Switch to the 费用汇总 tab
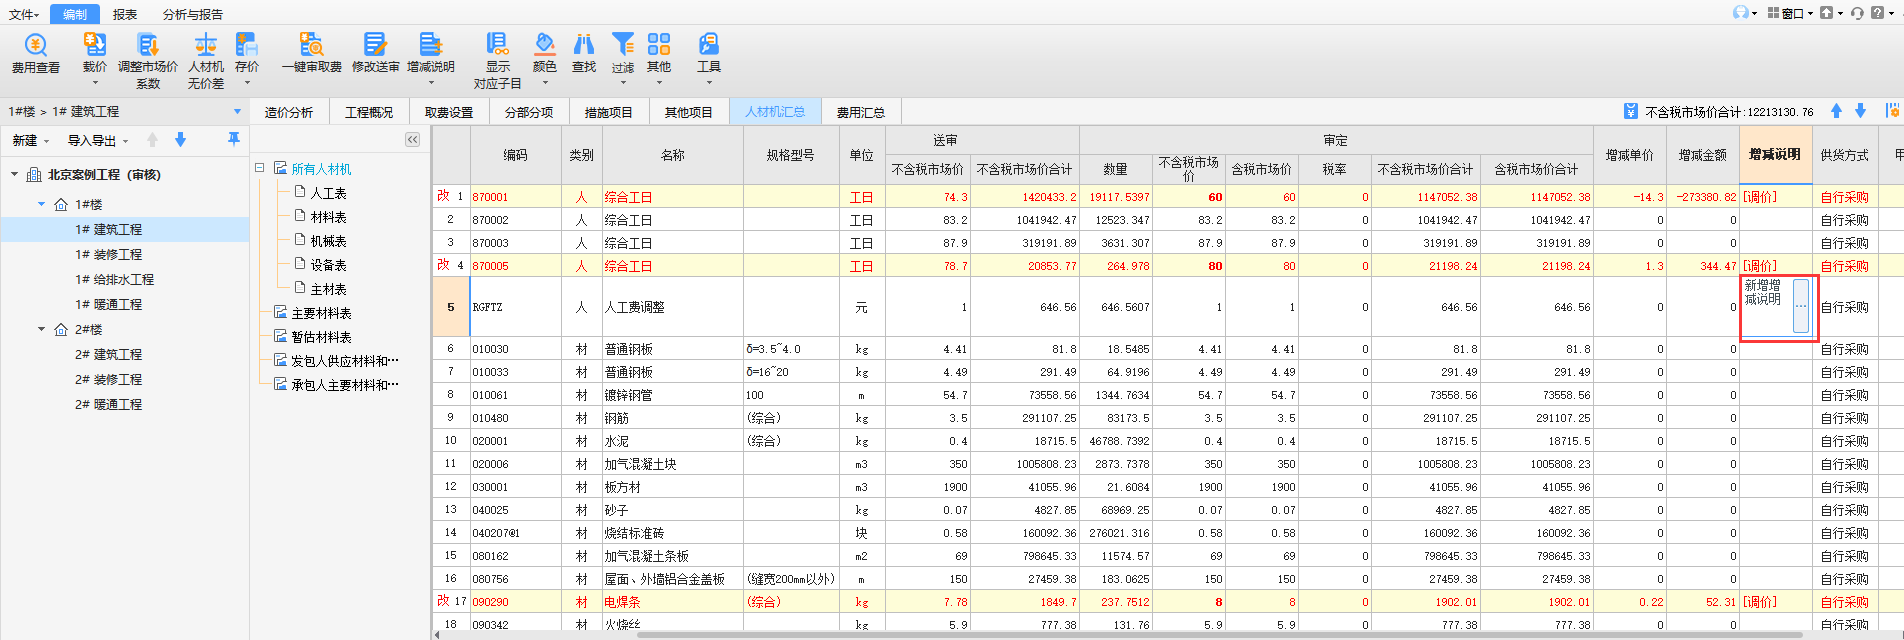 click(x=860, y=113)
